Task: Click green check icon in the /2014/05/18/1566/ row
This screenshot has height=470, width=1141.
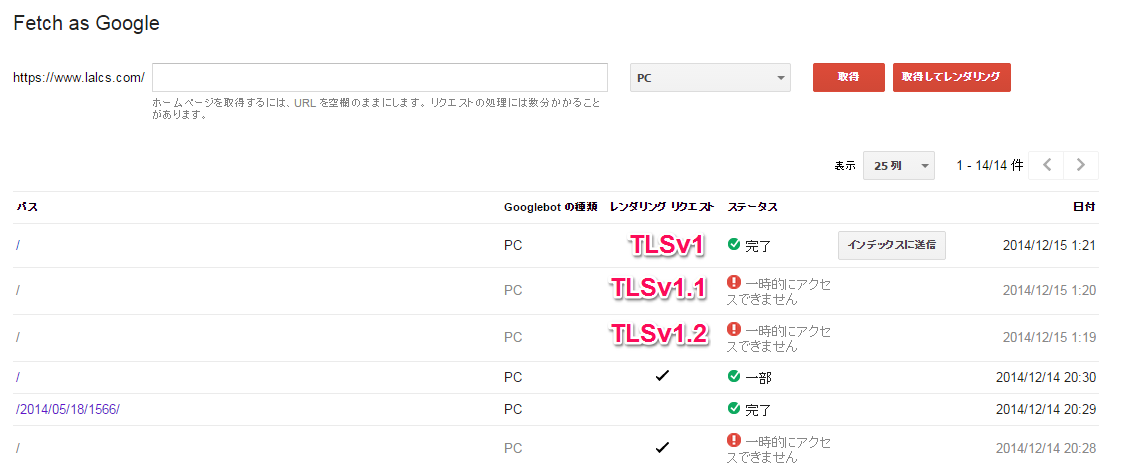Action: click(x=734, y=409)
